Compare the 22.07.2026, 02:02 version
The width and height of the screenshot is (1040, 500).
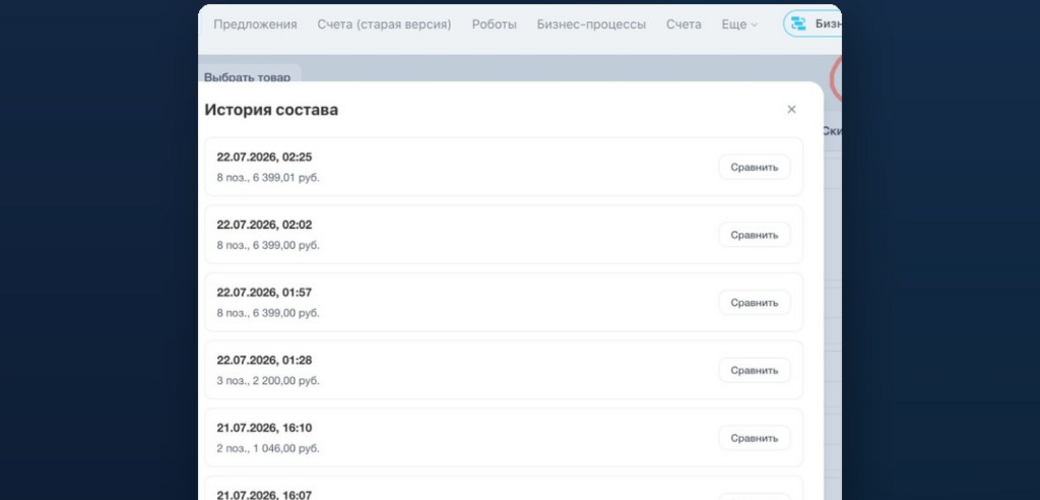754,235
